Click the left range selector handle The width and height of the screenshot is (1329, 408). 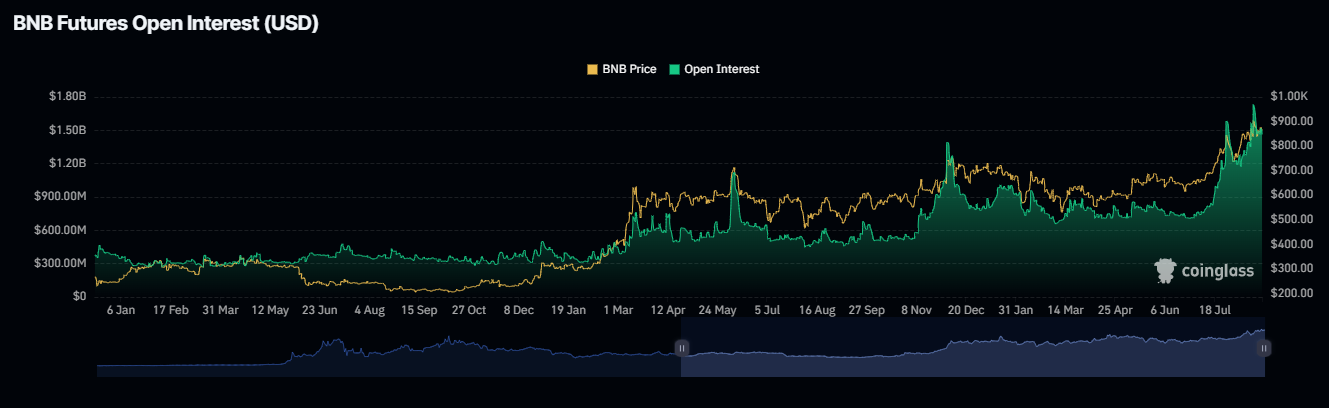click(x=681, y=348)
